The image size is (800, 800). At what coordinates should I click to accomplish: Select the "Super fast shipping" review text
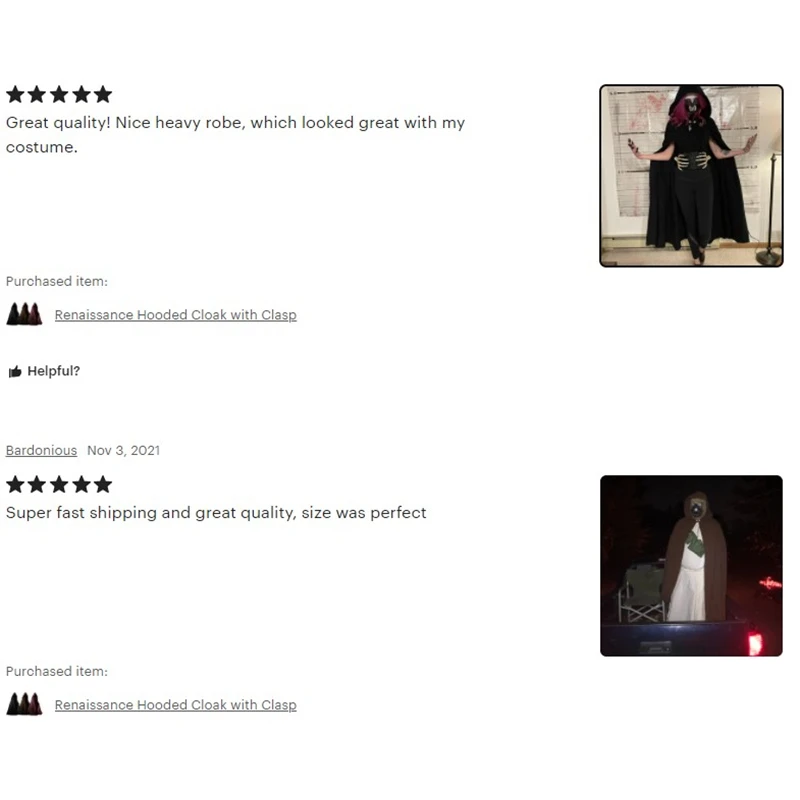click(x=216, y=513)
